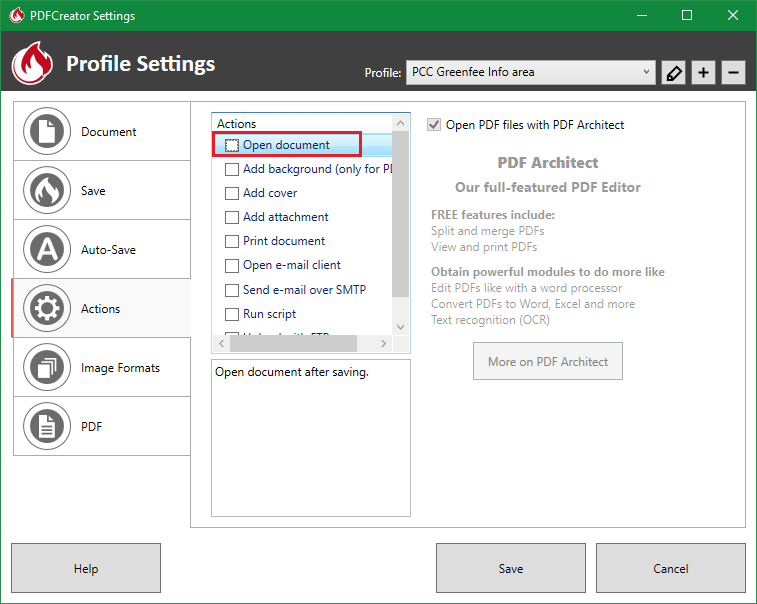Click the Document page icon in sidebar
This screenshot has height=604, width=757.
(46, 131)
